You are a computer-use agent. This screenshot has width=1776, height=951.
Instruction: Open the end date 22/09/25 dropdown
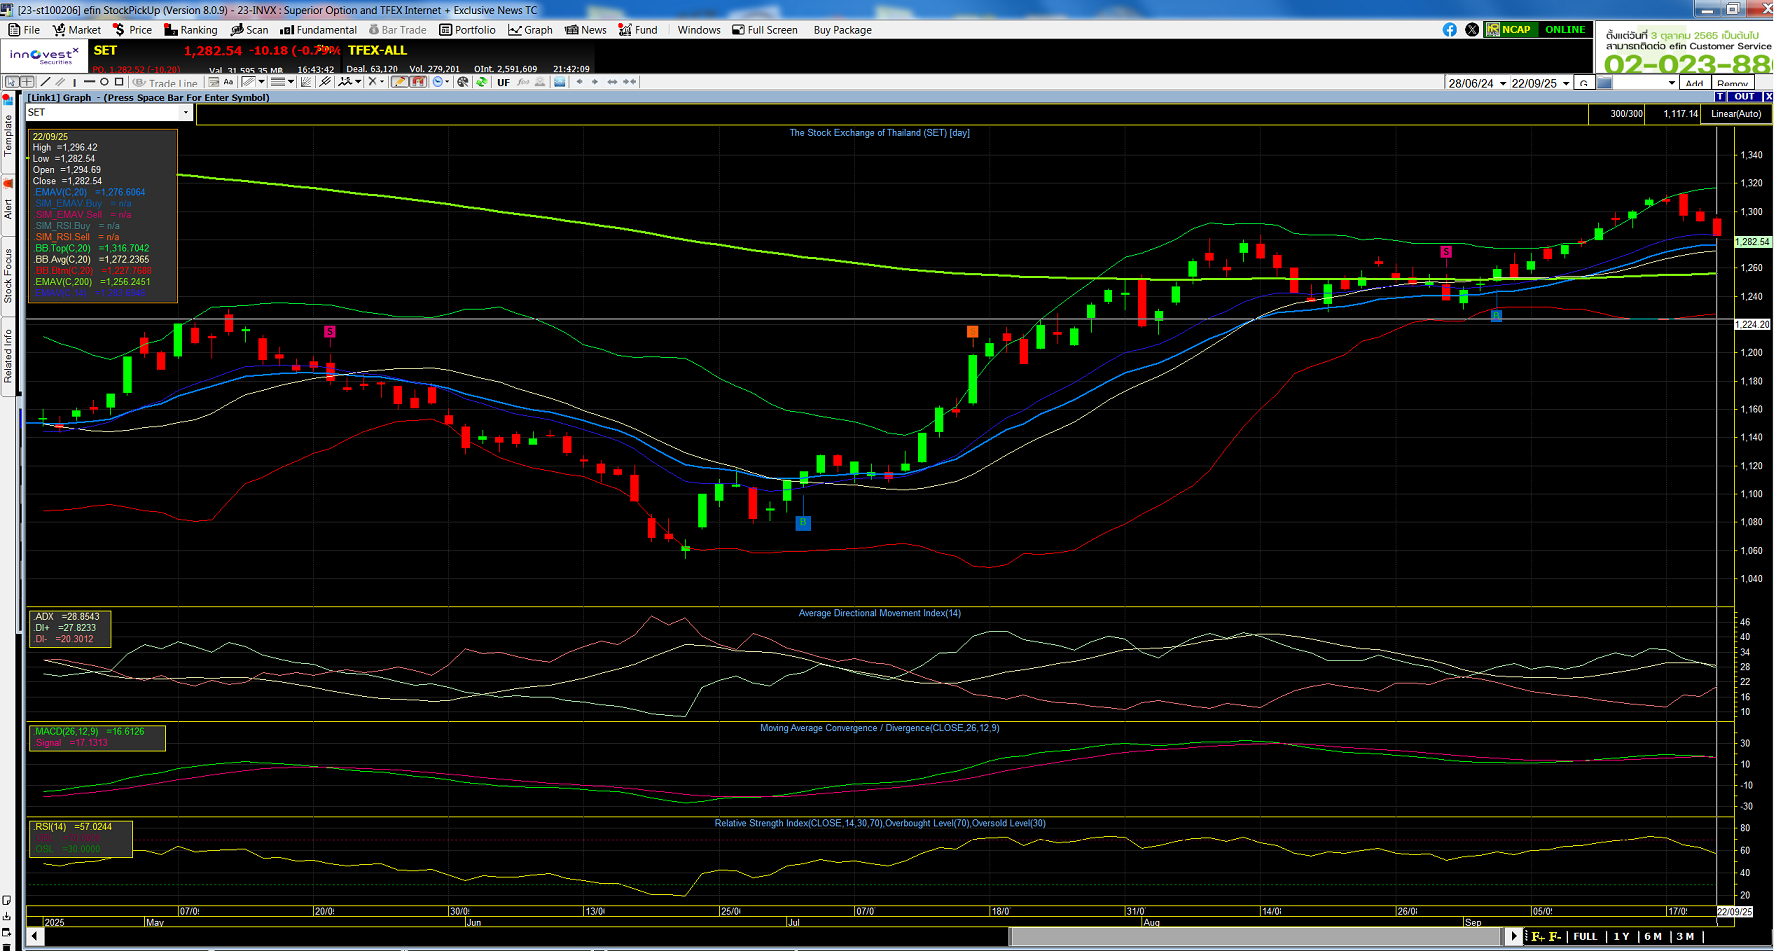pyautogui.click(x=1566, y=83)
